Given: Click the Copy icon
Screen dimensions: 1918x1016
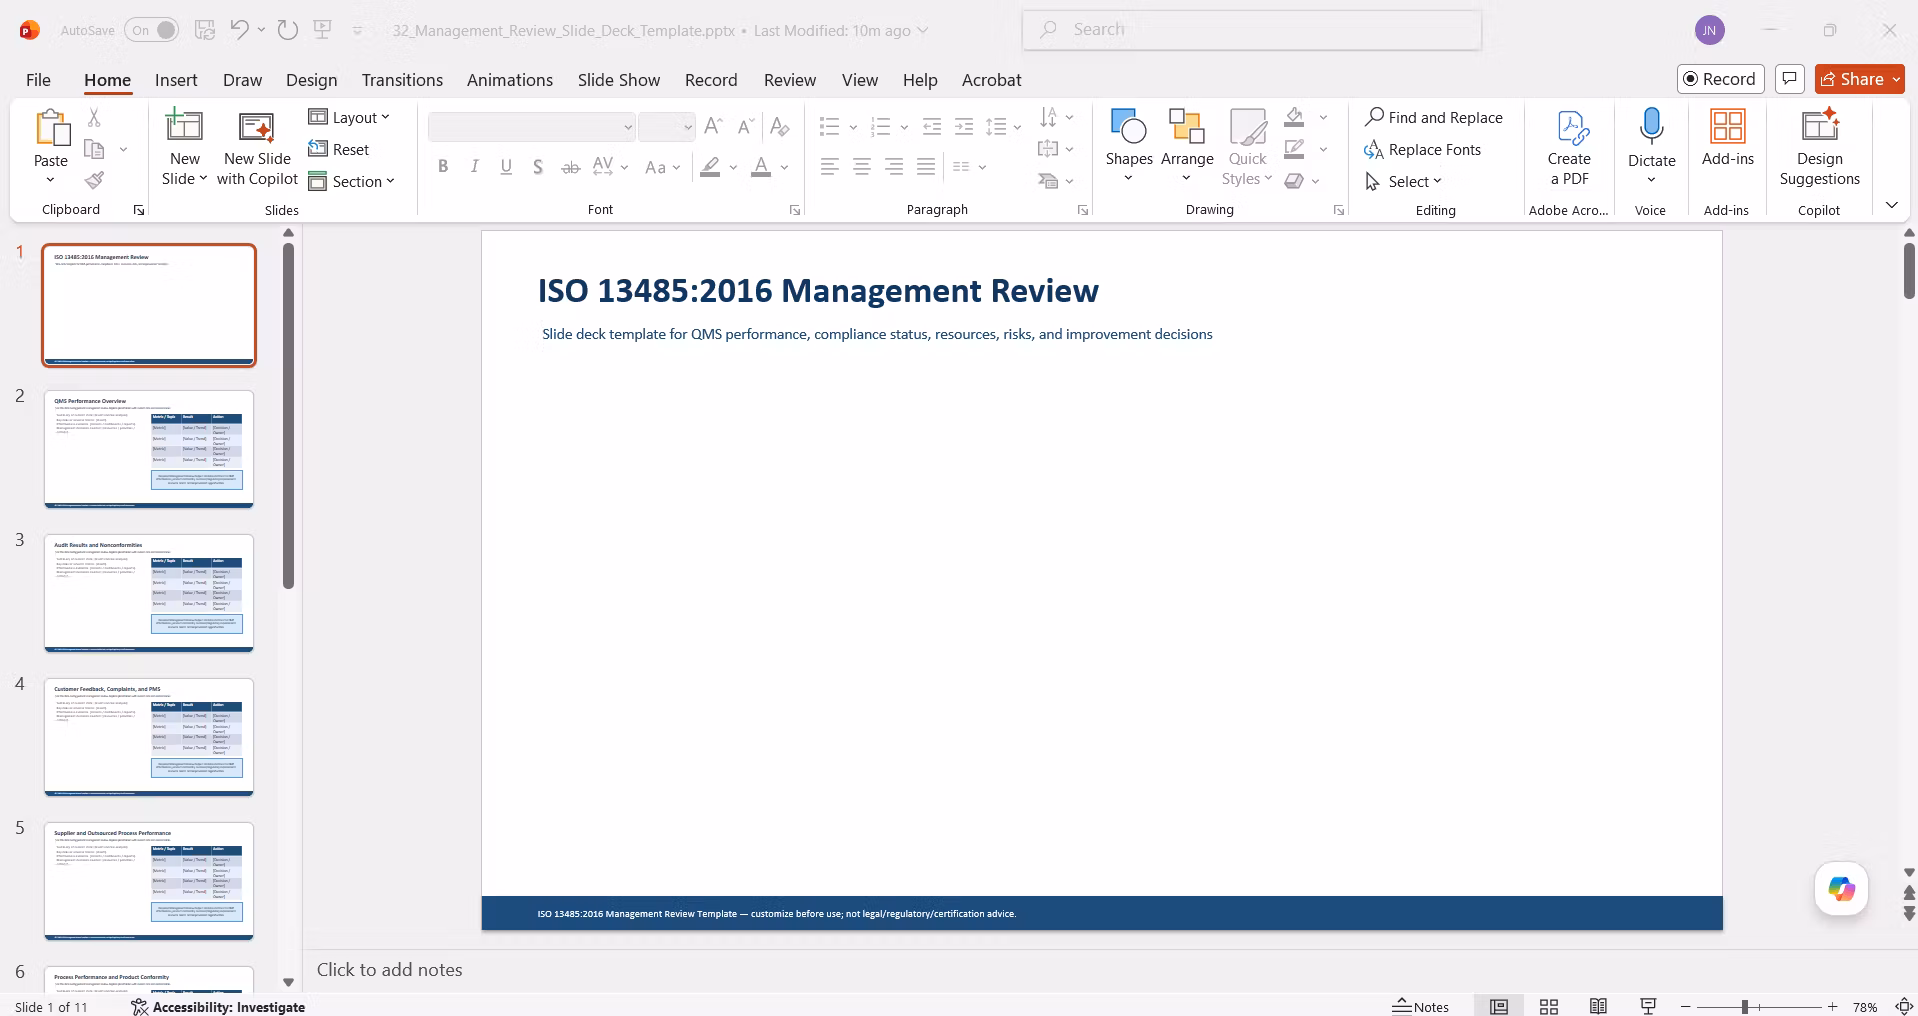Looking at the screenshot, I should (x=94, y=149).
